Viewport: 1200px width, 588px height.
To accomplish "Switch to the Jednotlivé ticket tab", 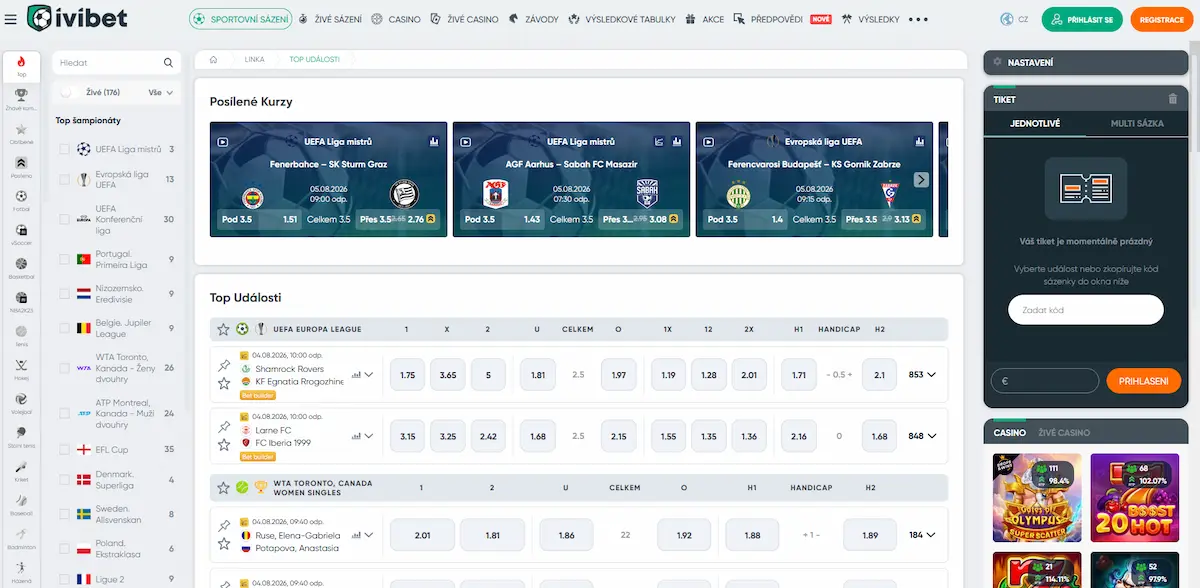I will (1035, 124).
